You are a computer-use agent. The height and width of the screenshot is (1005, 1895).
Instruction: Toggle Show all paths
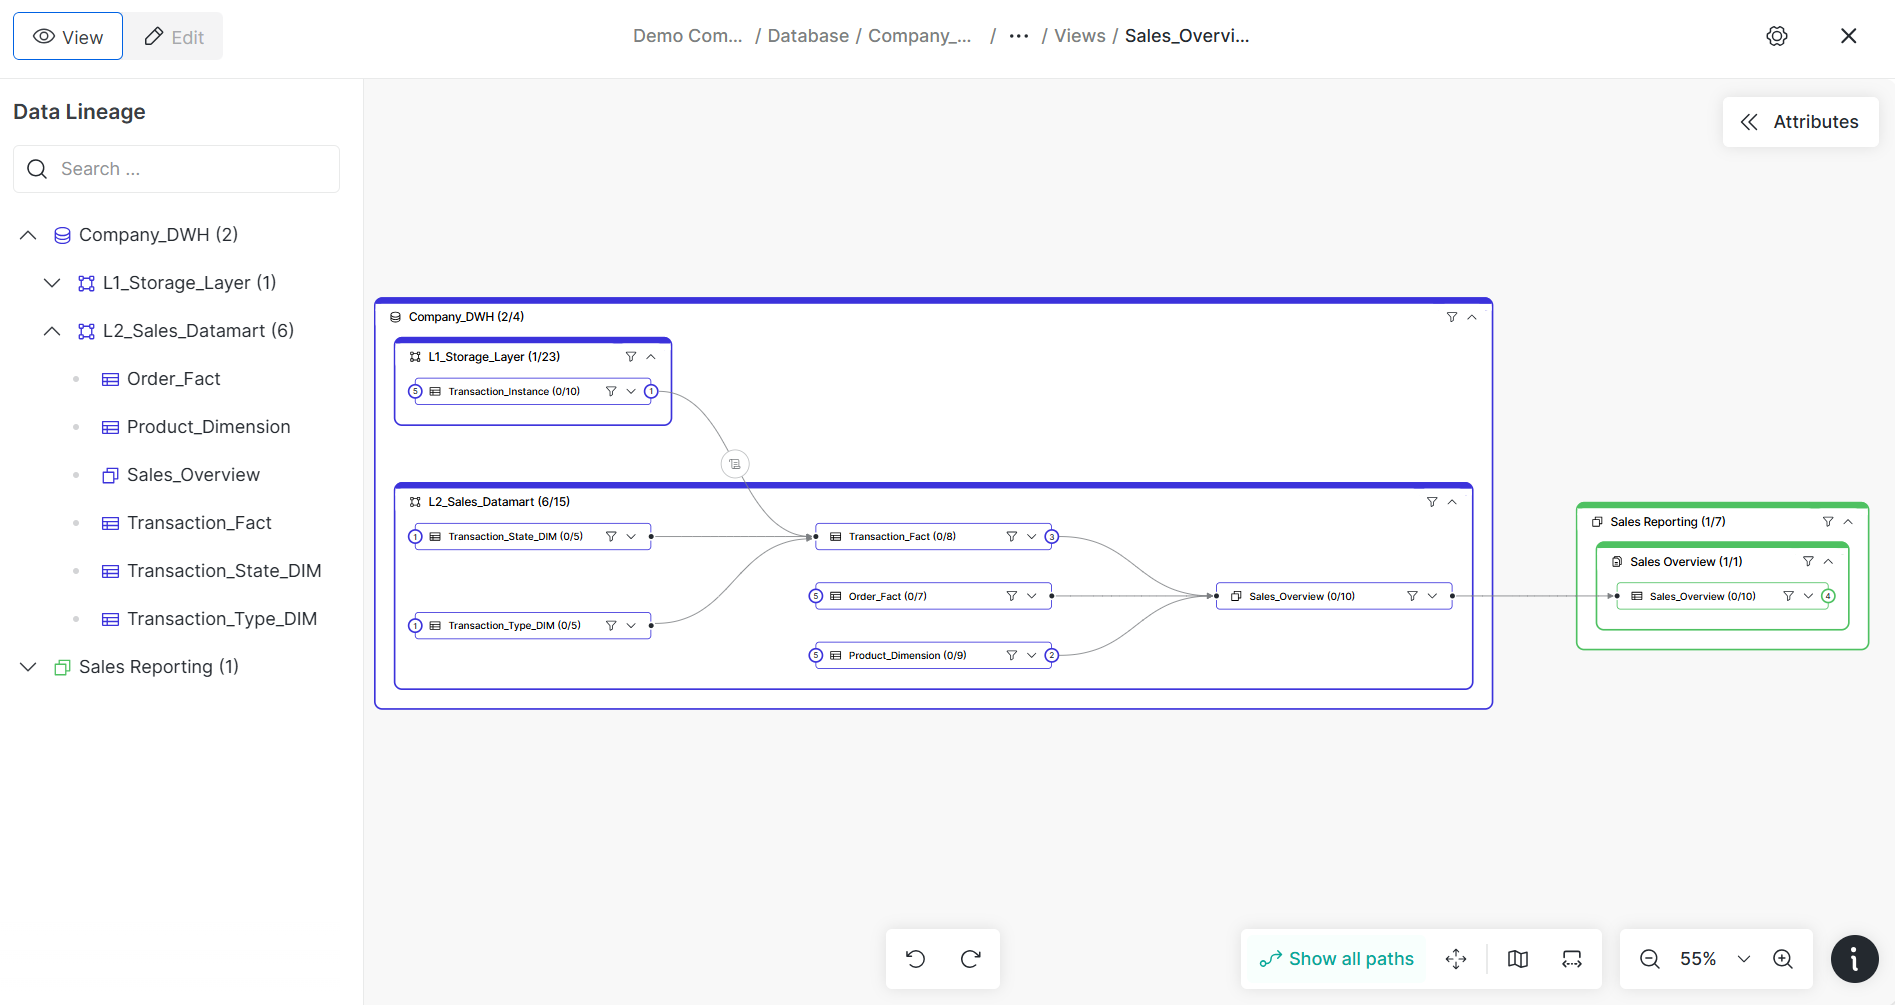coord(1336,959)
